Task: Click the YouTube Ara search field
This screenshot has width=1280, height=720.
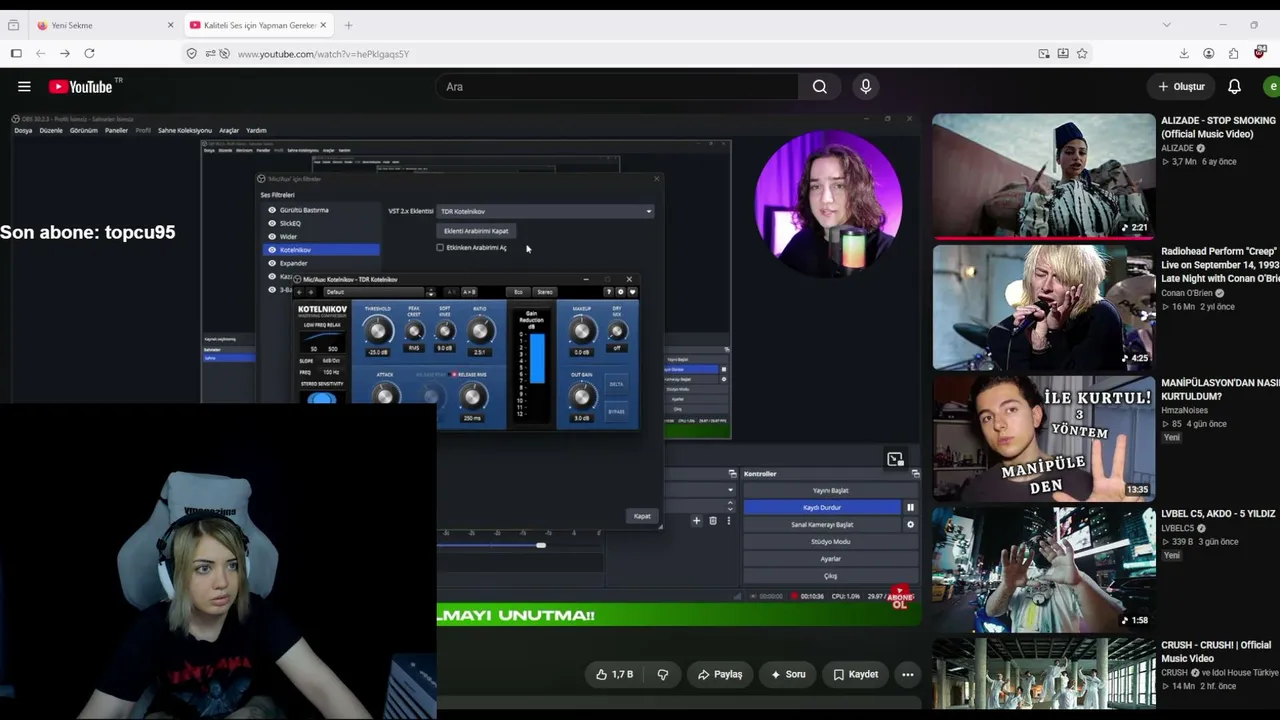Action: point(617,87)
